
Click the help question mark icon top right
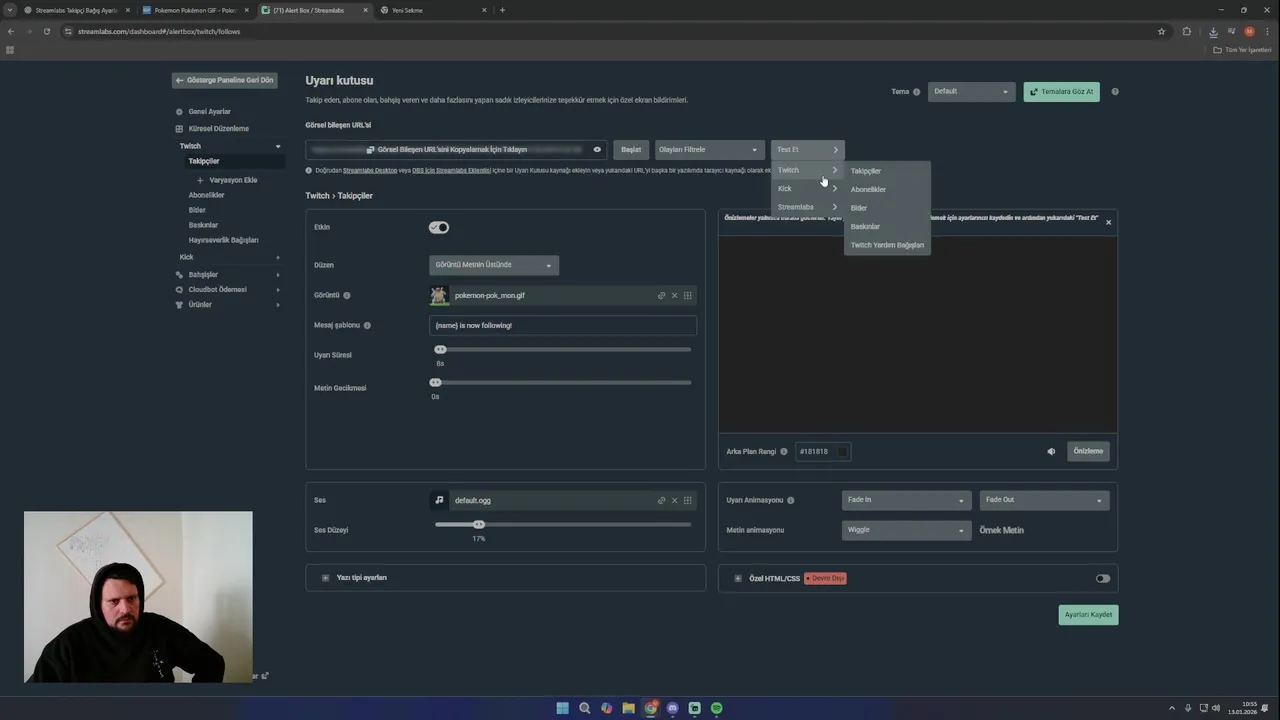pos(1115,92)
